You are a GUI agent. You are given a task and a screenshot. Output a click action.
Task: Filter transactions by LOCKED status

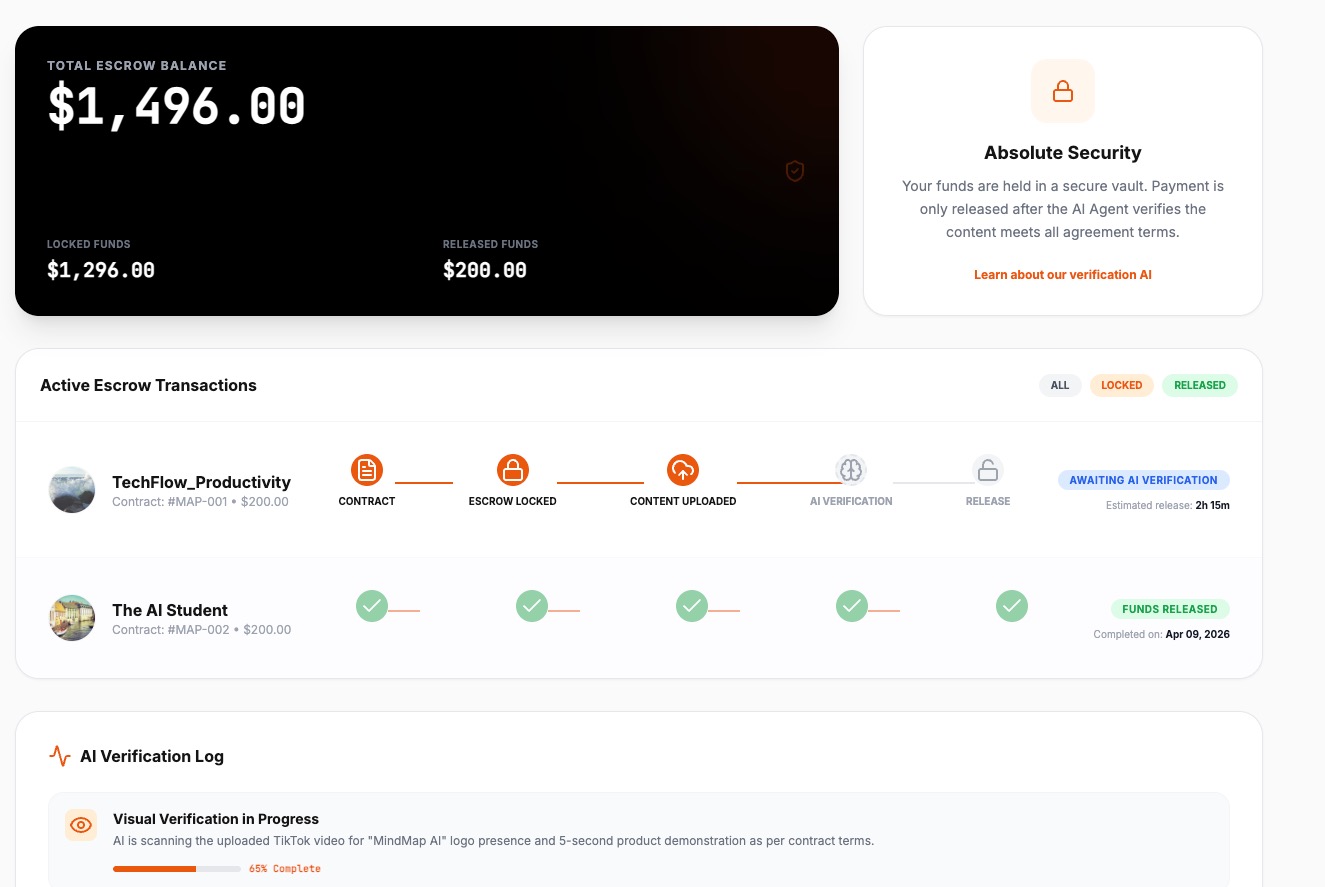[x=1122, y=385]
